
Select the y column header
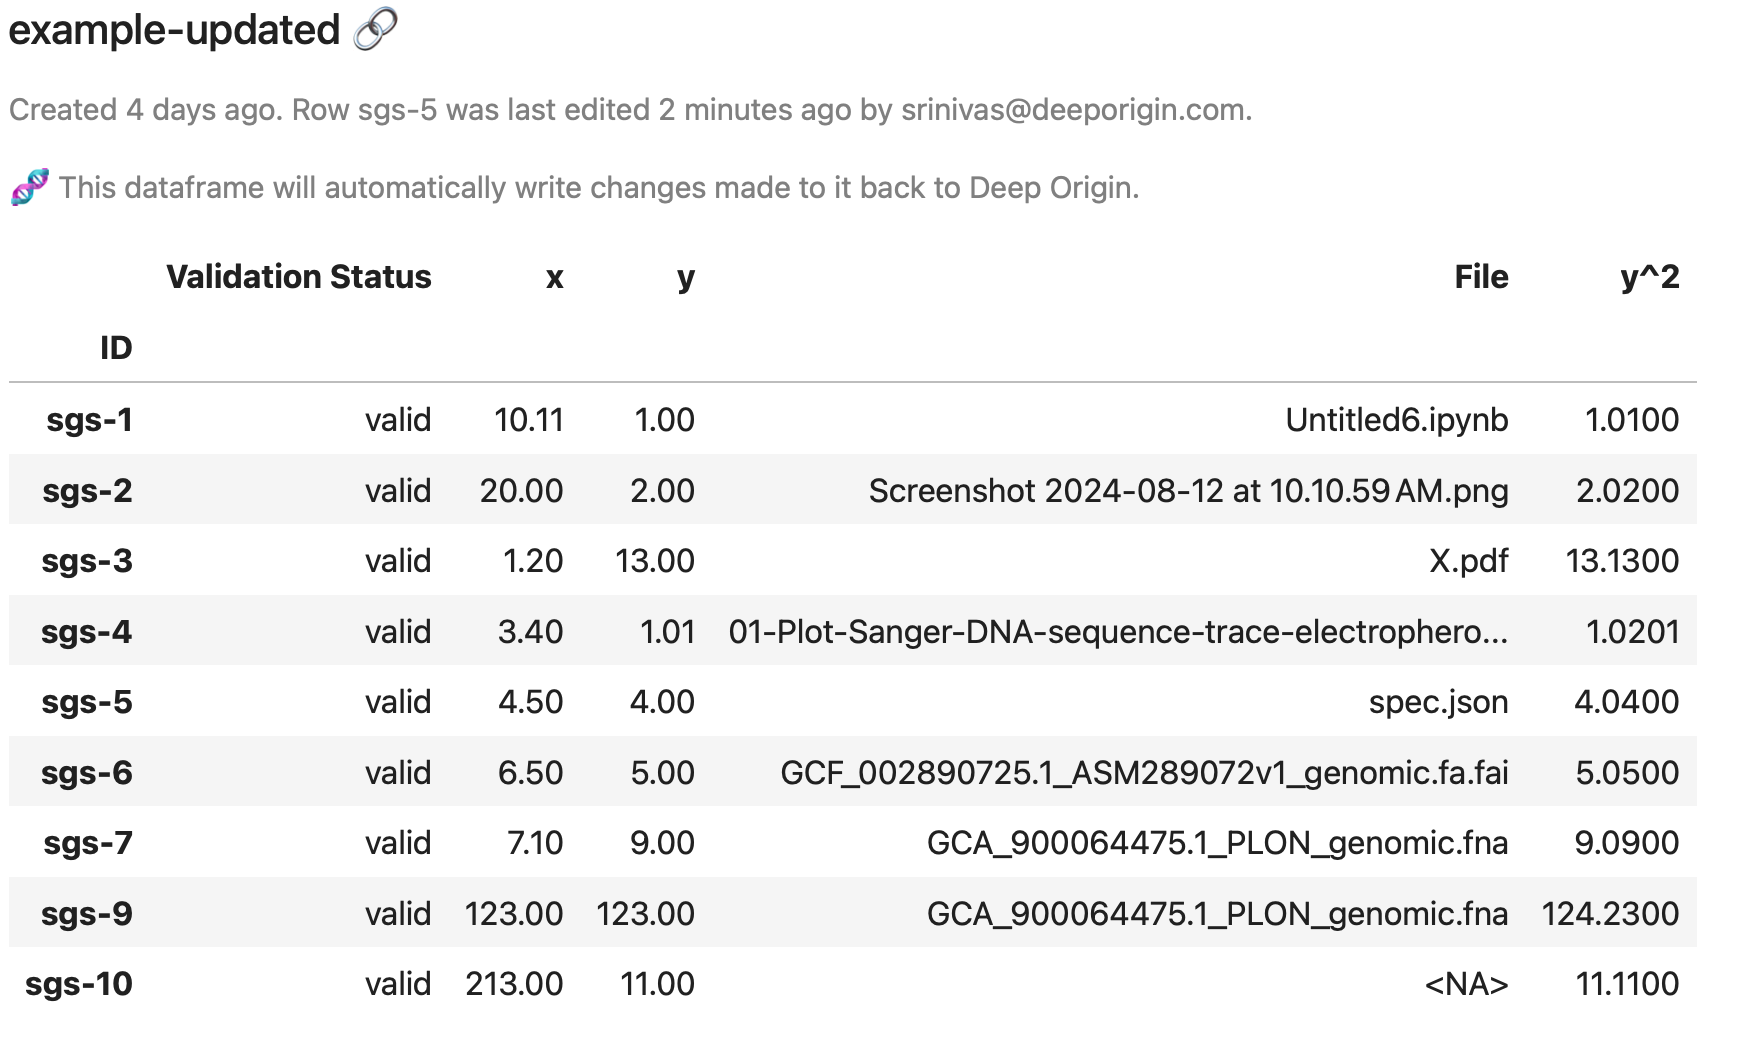(x=685, y=277)
